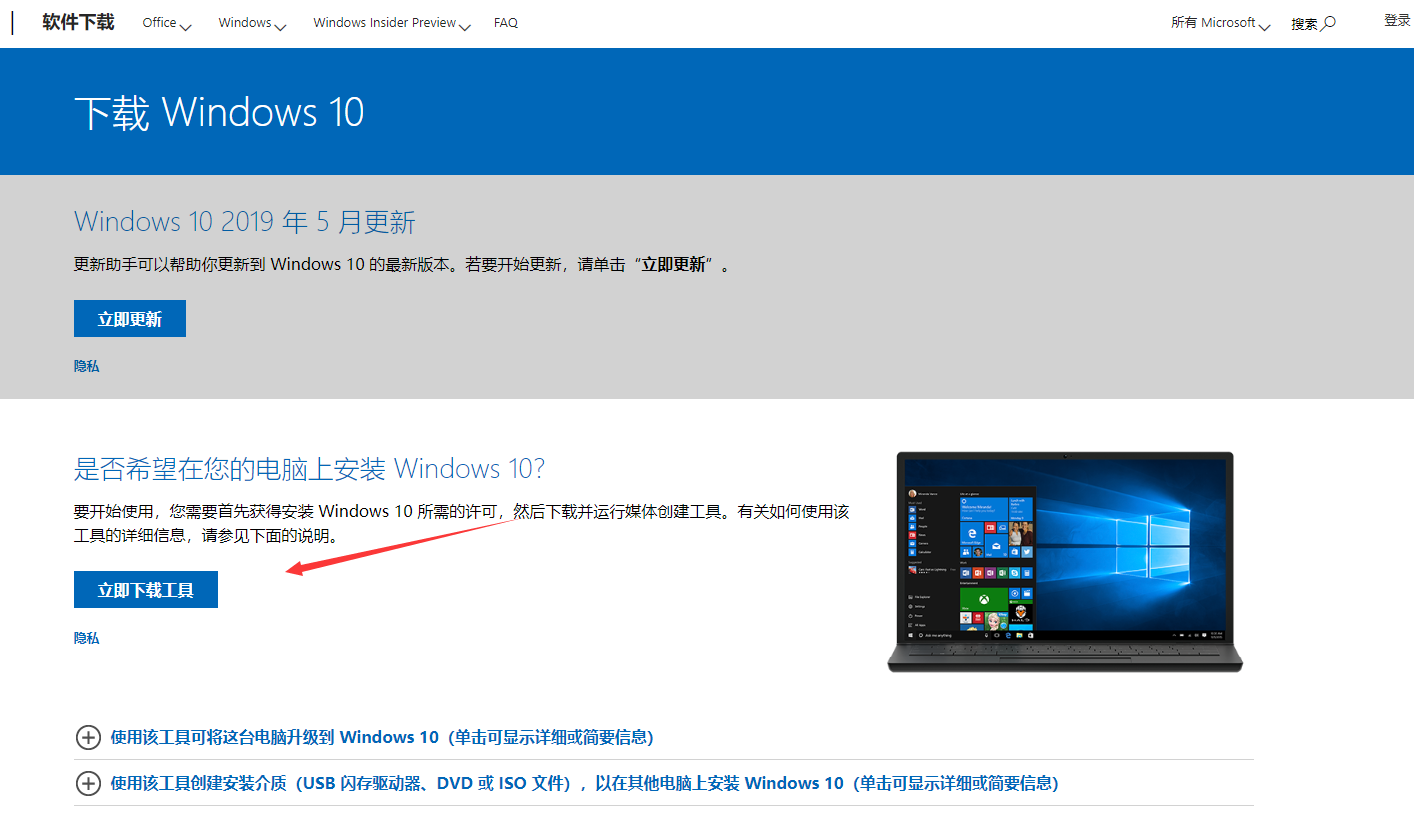Click the Windows 10 2019 年 5 月更新 heading
This screenshot has height=813, width=1414.
(243, 221)
